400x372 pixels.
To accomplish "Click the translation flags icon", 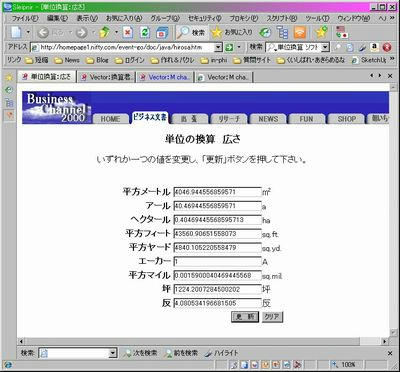I will tap(342, 32).
